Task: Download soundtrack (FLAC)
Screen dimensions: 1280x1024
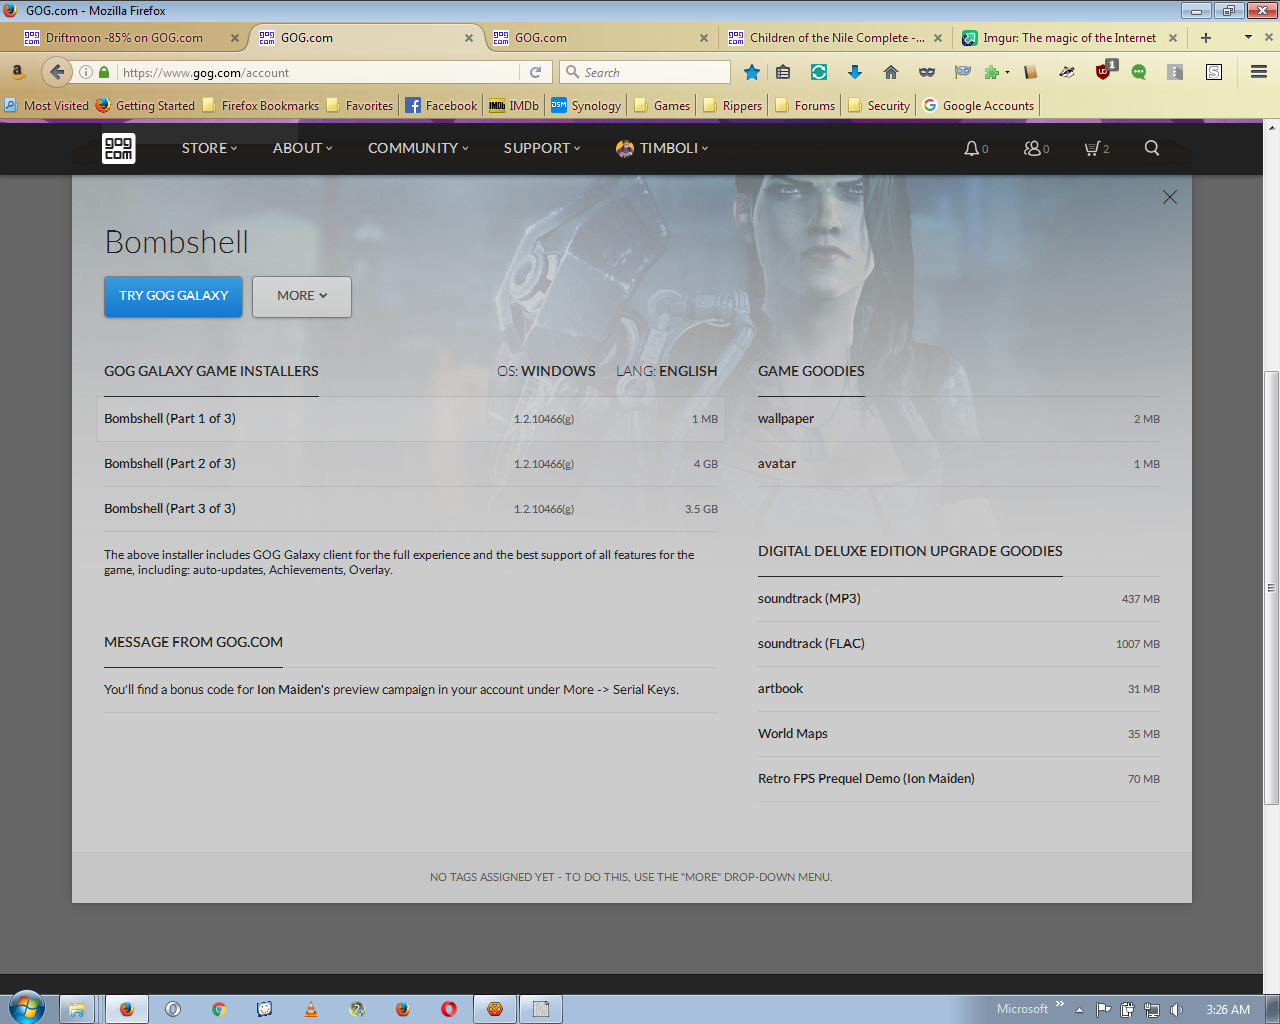Action: (x=959, y=644)
